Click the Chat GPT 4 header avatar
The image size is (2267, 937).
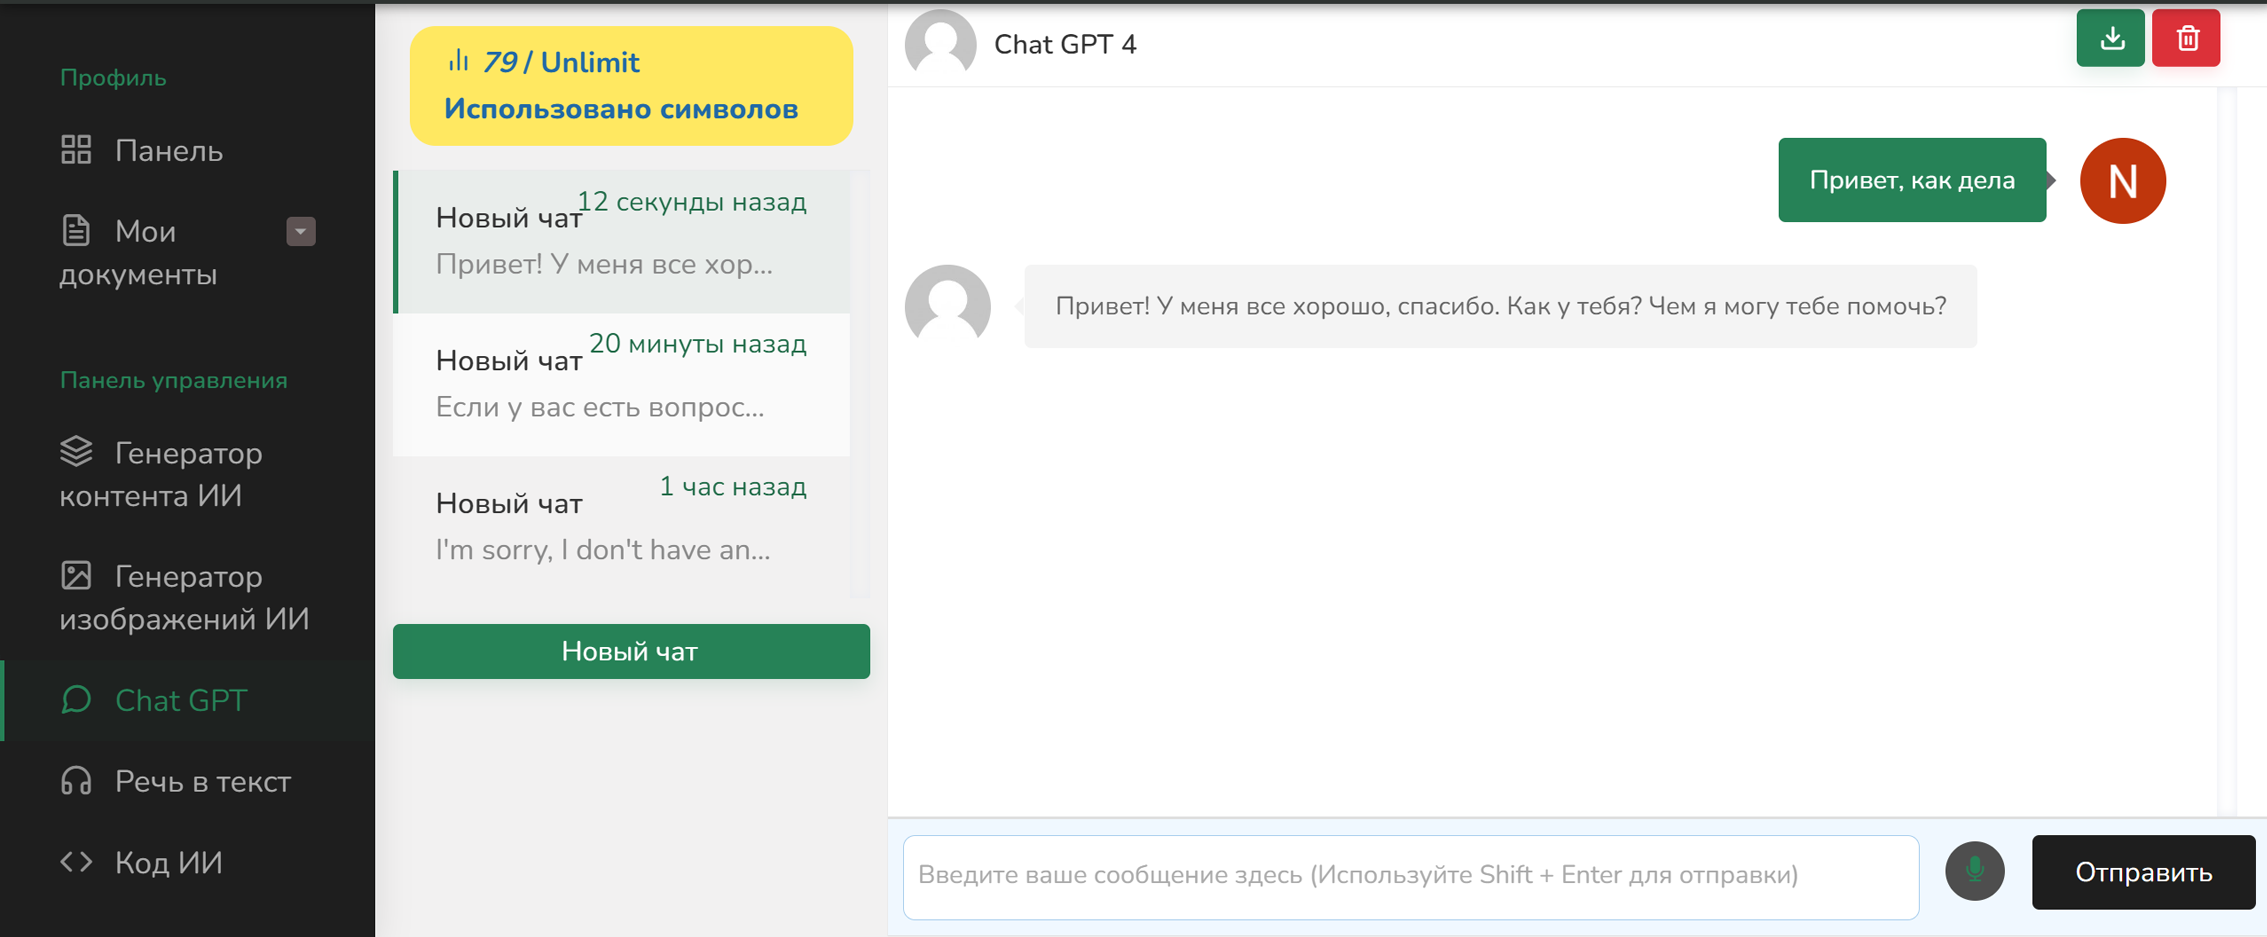pos(938,44)
